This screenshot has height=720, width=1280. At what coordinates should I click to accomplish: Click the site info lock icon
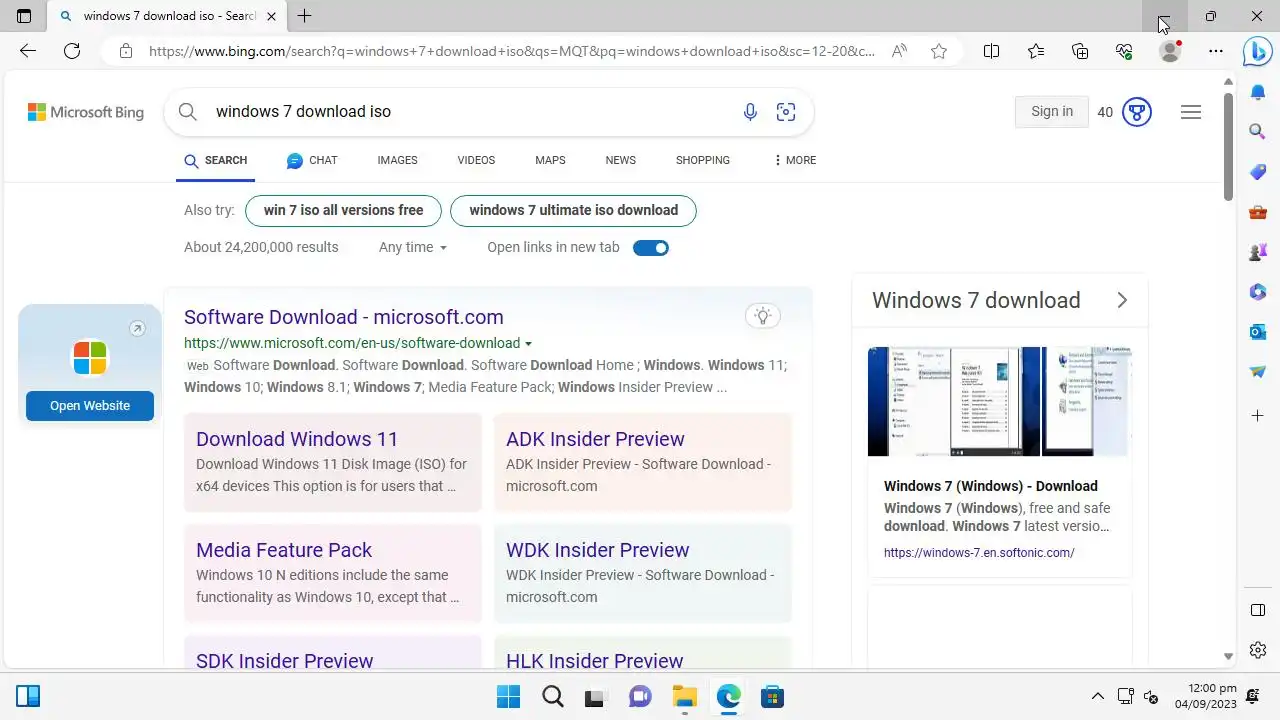click(x=125, y=51)
